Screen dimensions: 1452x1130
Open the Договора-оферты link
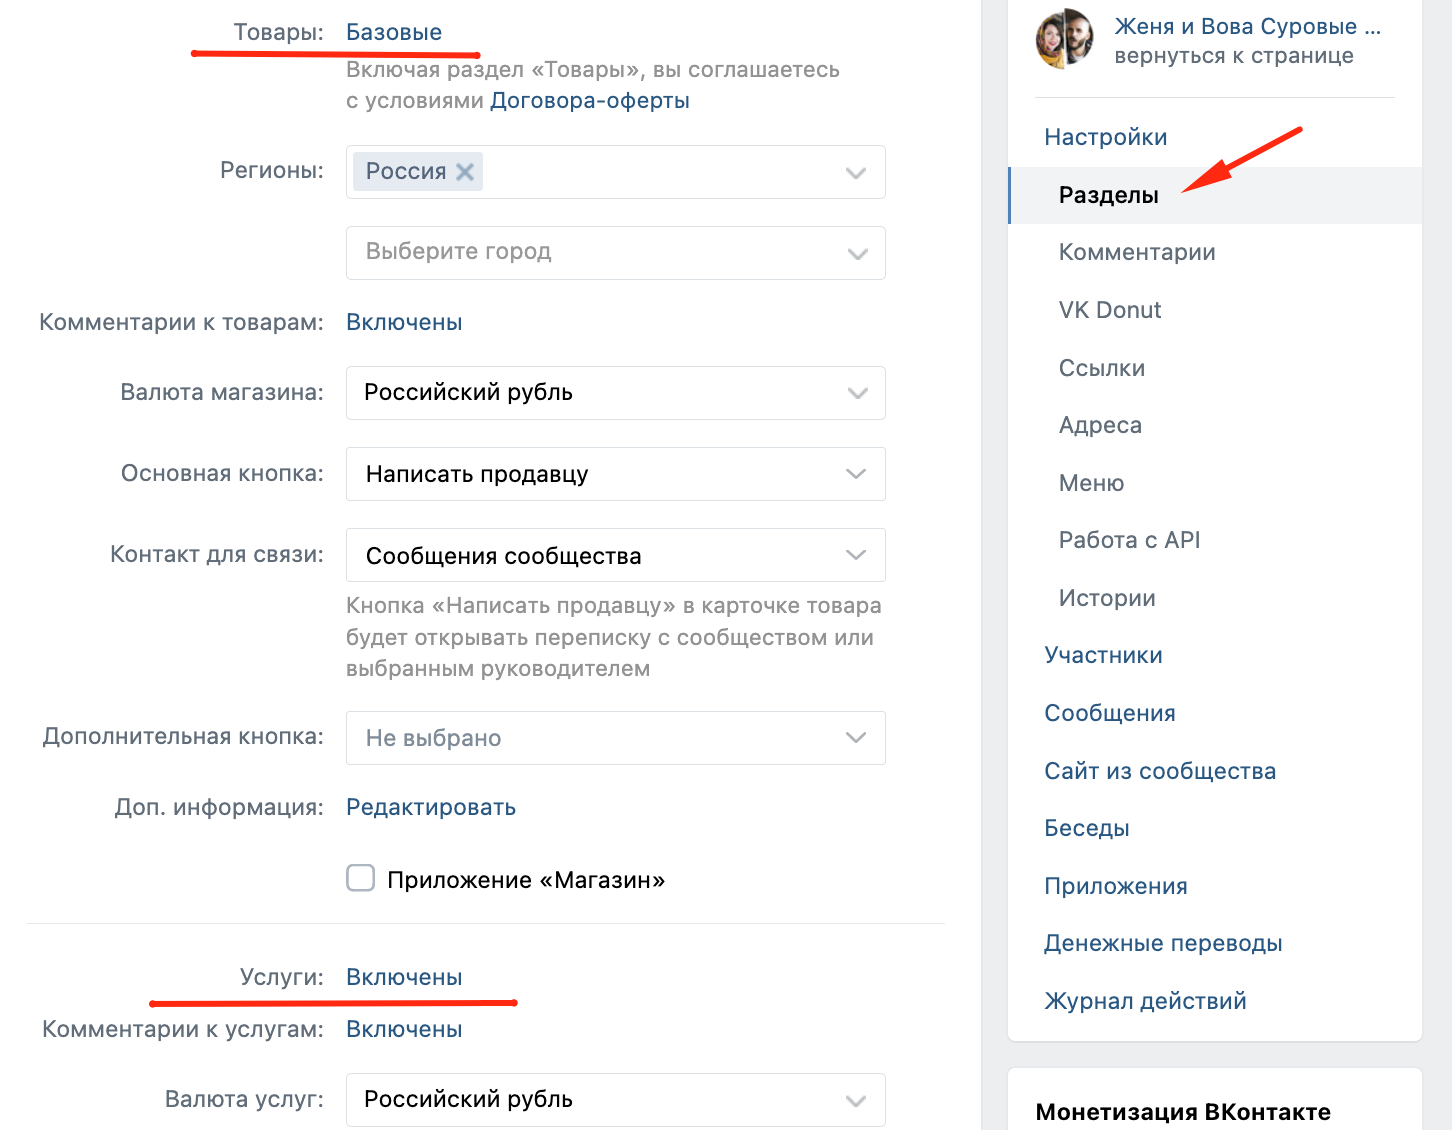(x=590, y=101)
